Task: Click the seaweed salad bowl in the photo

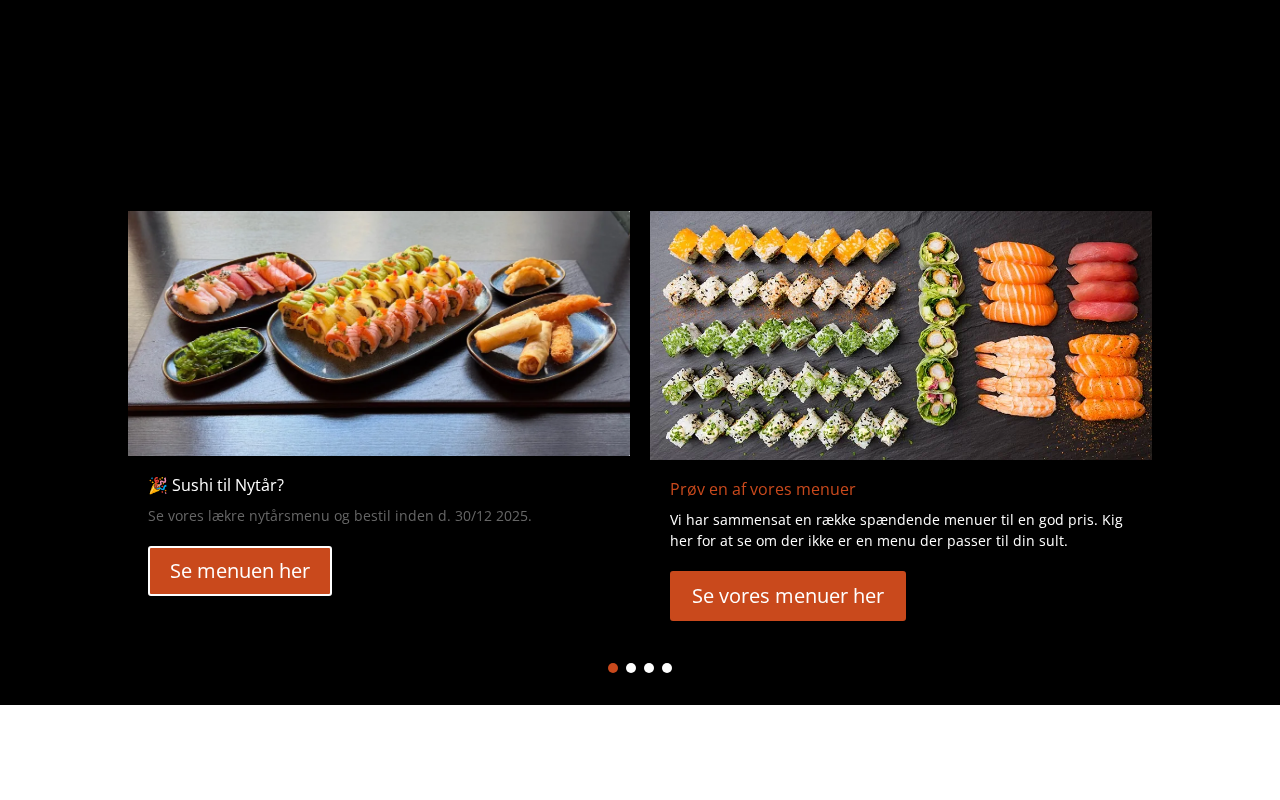Action: (214, 355)
